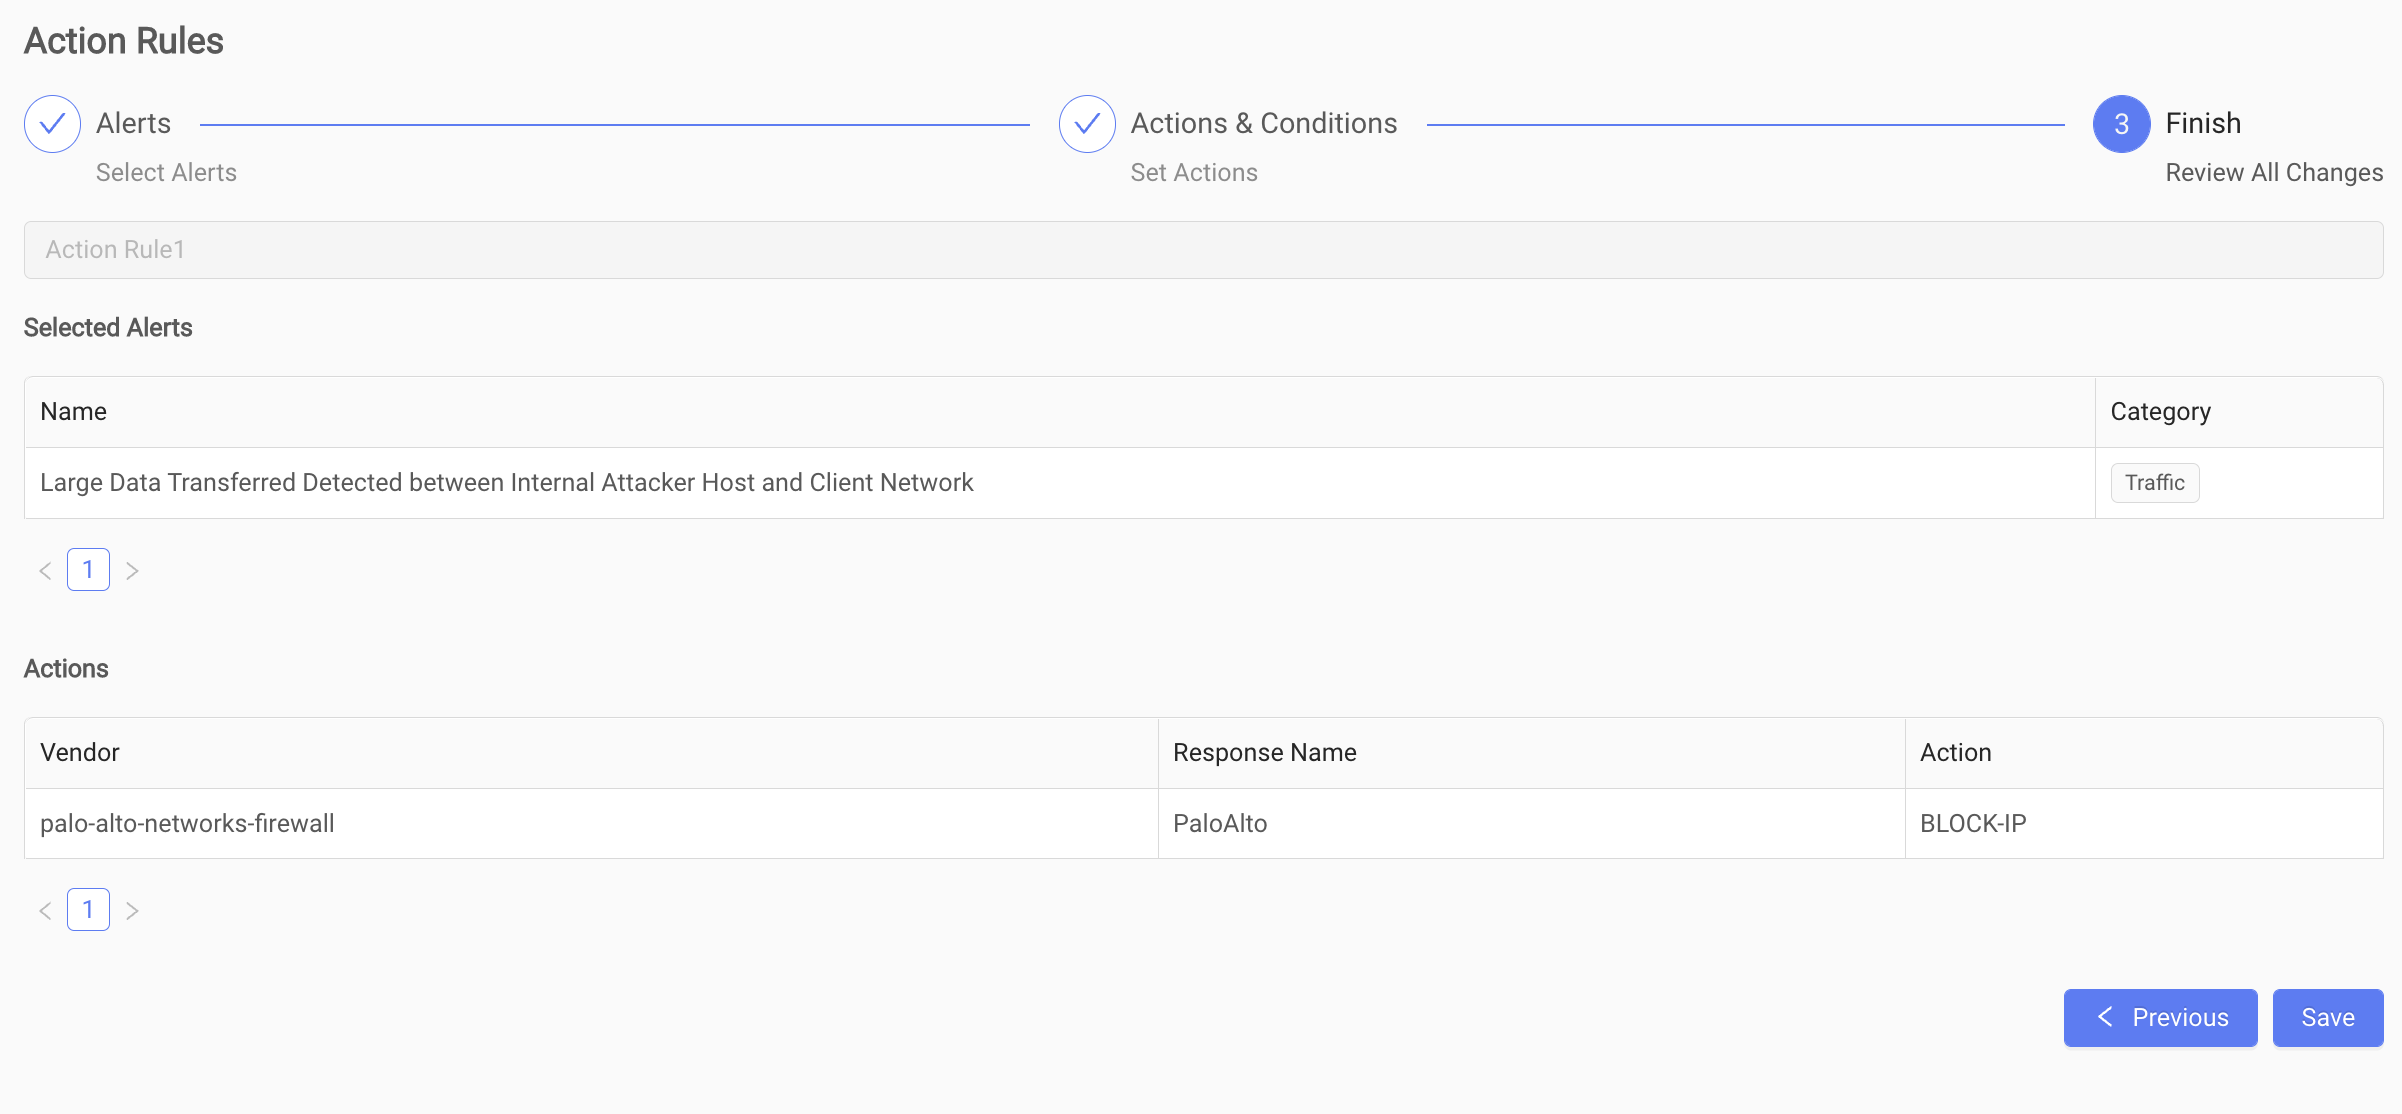Click the Action Rules page title
This screenshot has width=2402, height=1114.
124,41
